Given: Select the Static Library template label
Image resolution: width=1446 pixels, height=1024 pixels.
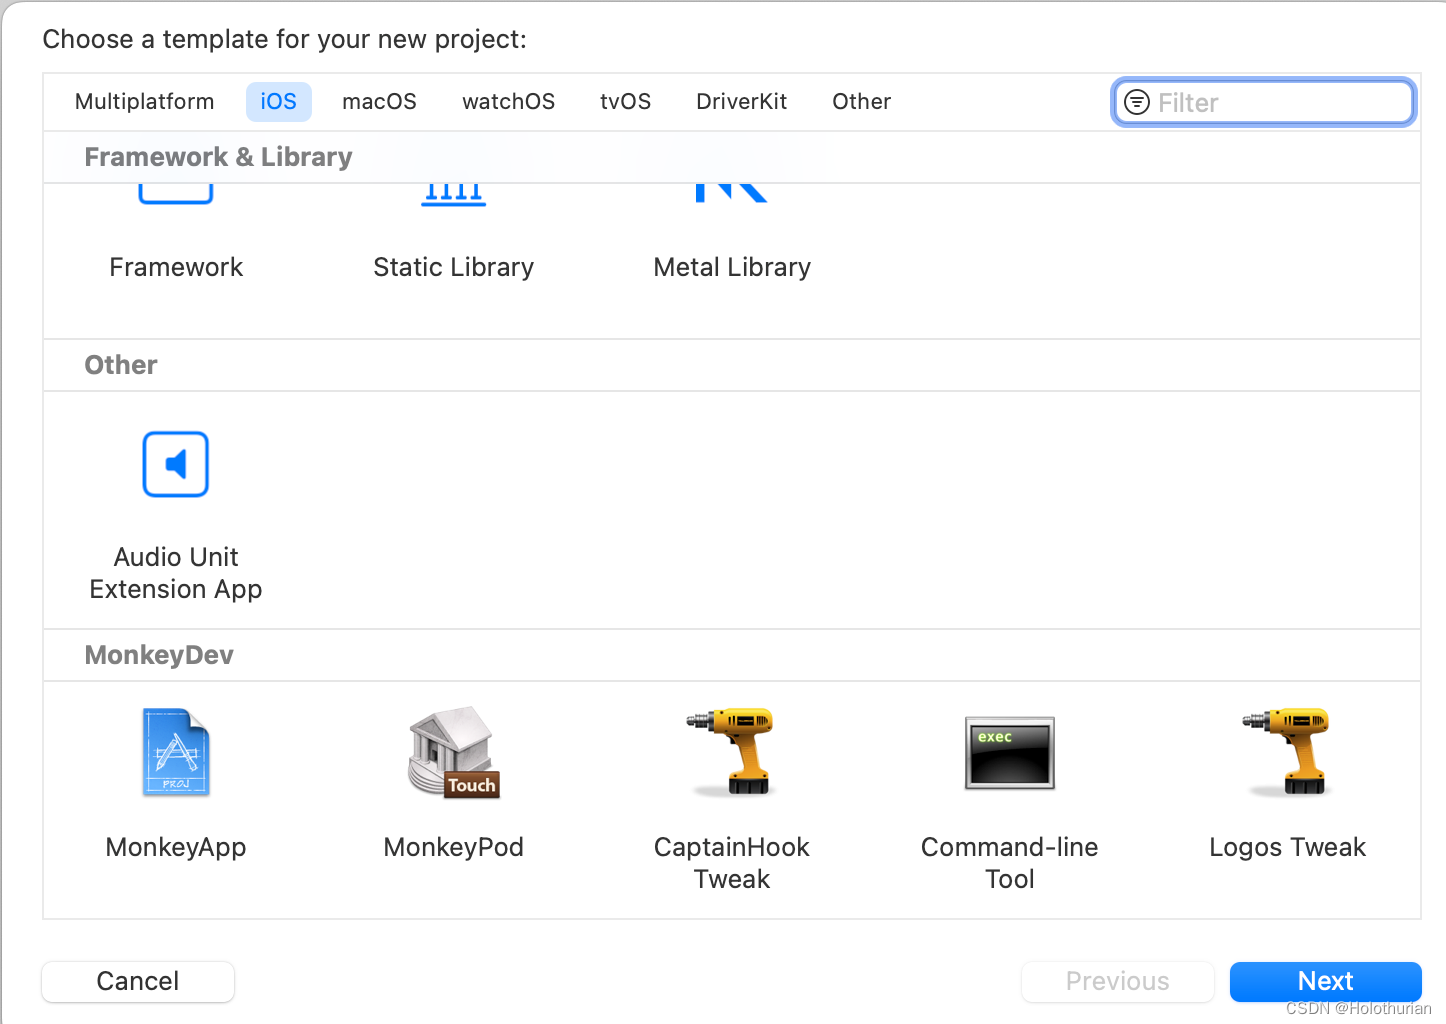Looking at the screenshot, I should click(x=454, y=267).
